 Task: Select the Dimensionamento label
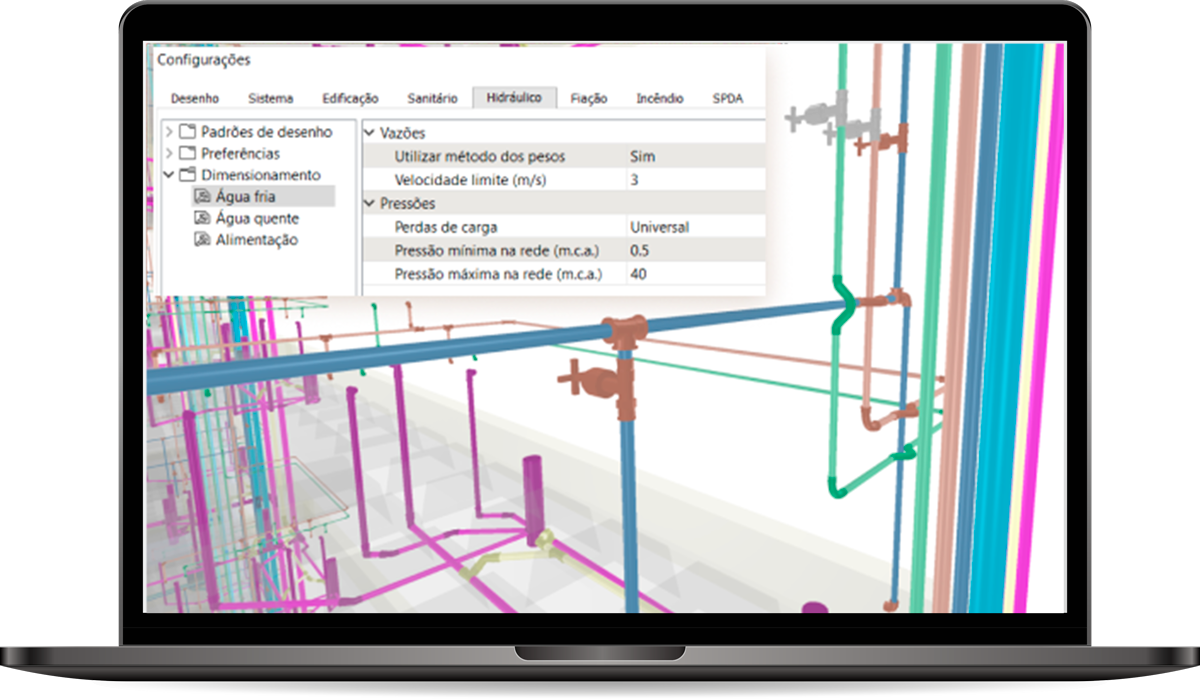coord(261,175)
